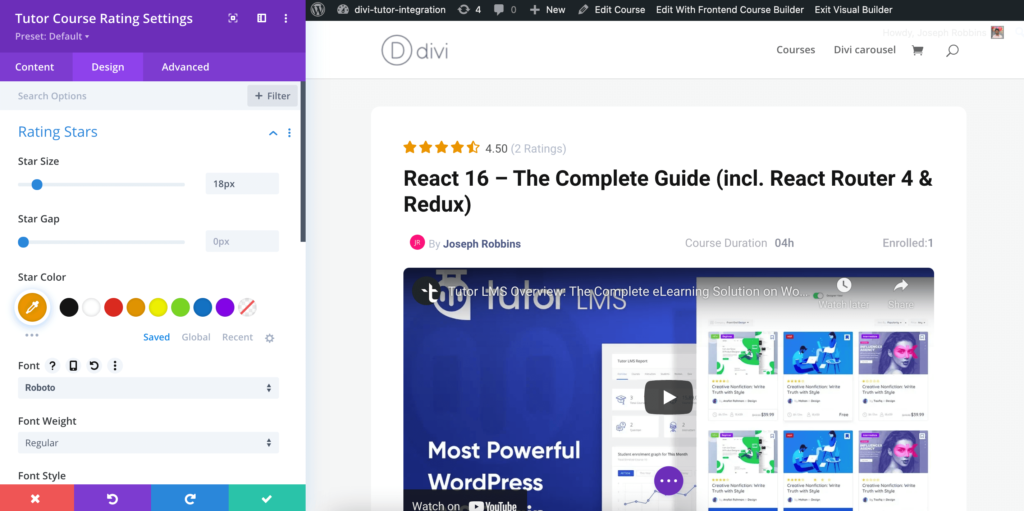1024x511 pixels.
Task: Open Rating Stars section options menu
Action: 289,133
